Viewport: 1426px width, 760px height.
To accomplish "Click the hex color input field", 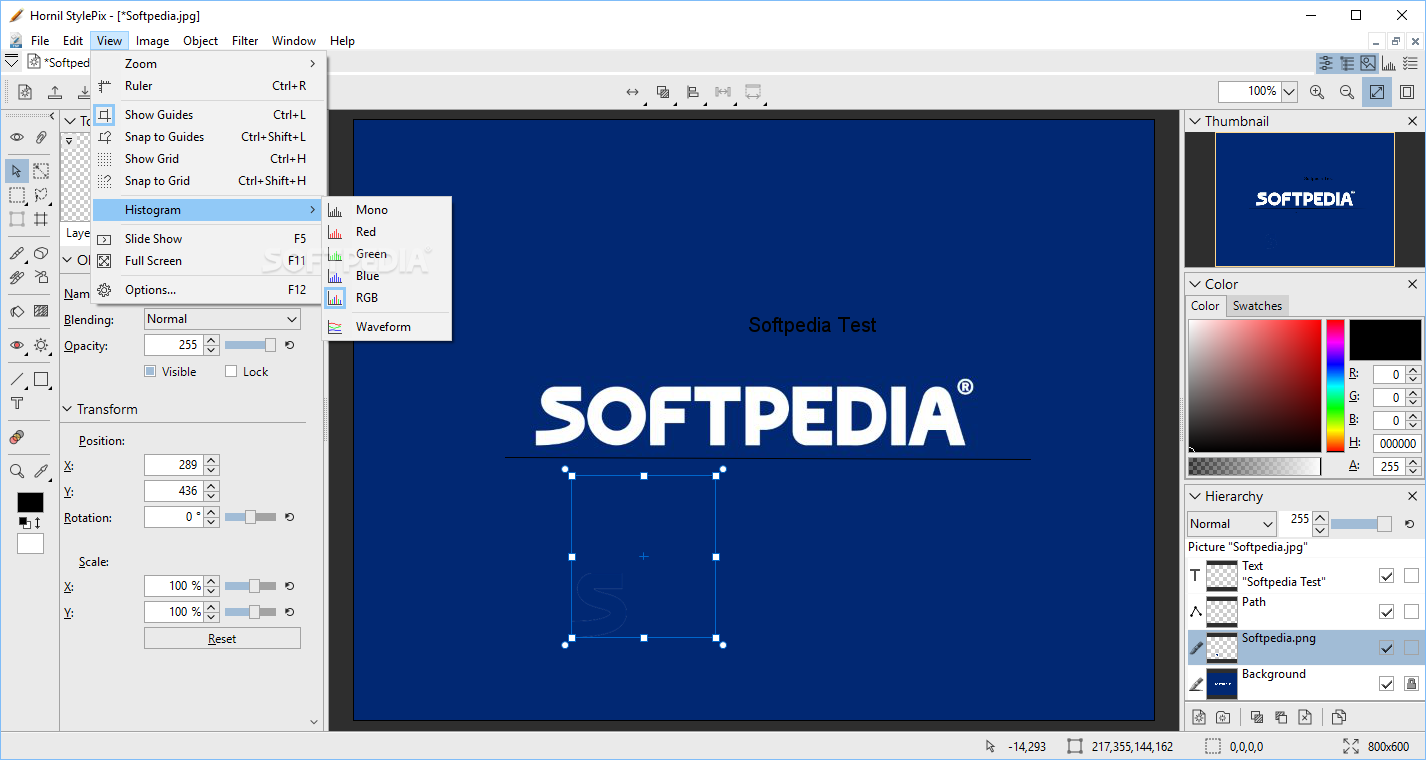I will (1397, 443).
